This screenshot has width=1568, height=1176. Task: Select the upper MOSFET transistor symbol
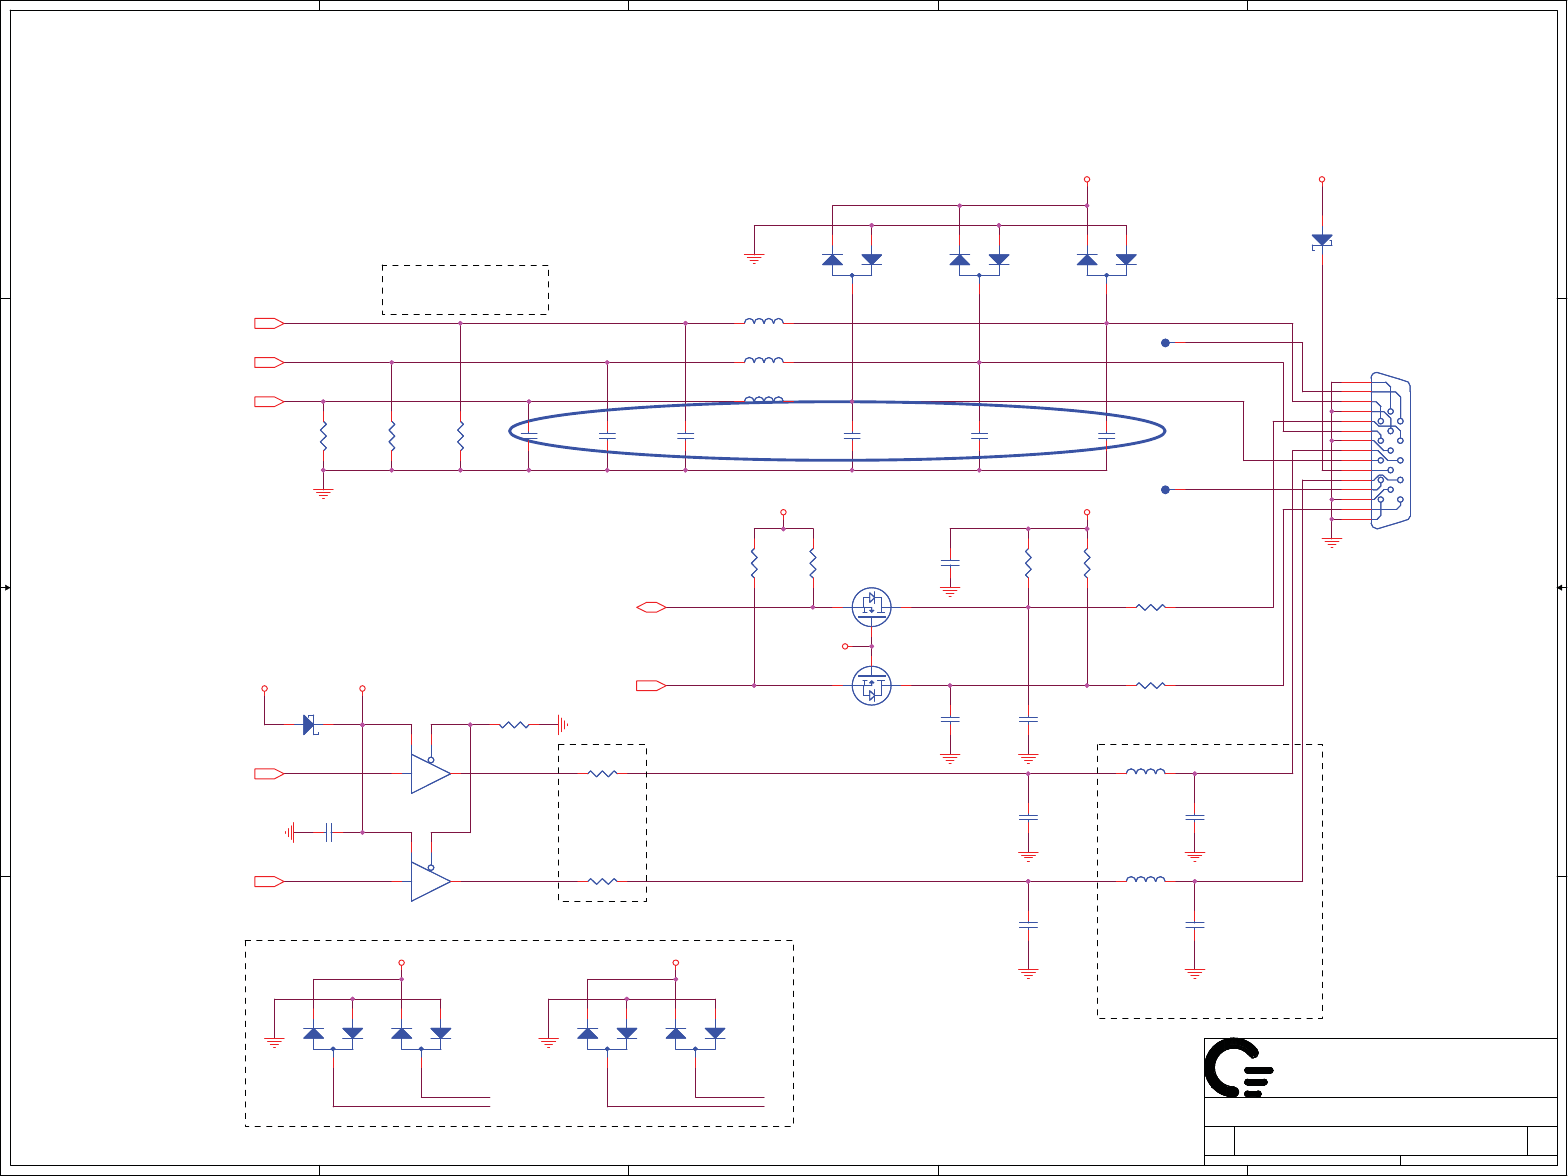[872, 606]
